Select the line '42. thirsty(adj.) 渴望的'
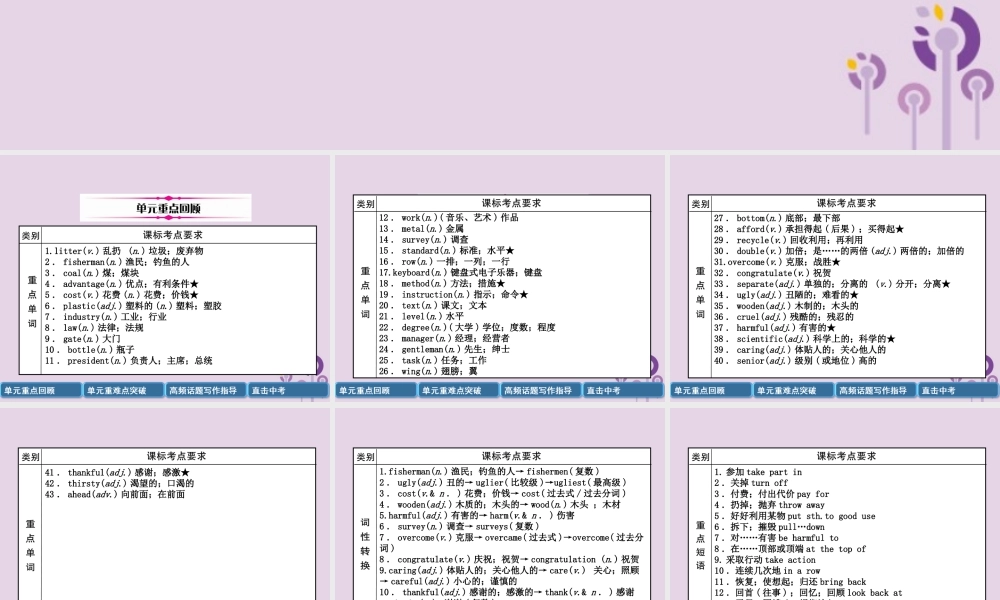1000x600 pixels. click(x=119, y=483)
